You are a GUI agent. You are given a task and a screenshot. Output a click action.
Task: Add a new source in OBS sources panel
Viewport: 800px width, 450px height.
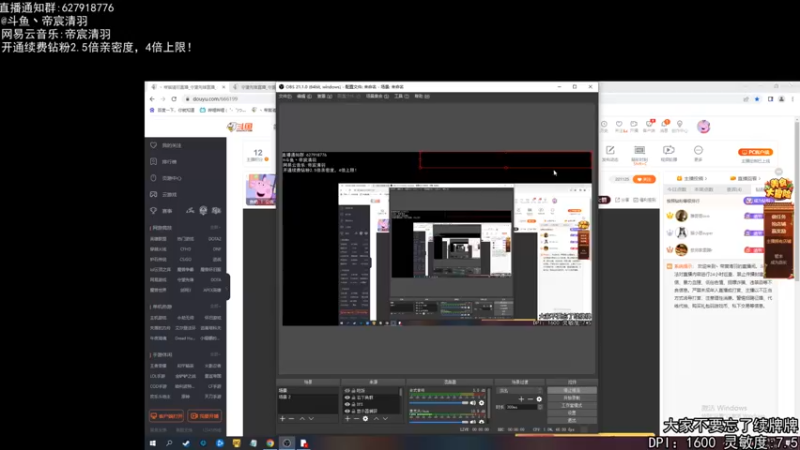tap(347, 419)
